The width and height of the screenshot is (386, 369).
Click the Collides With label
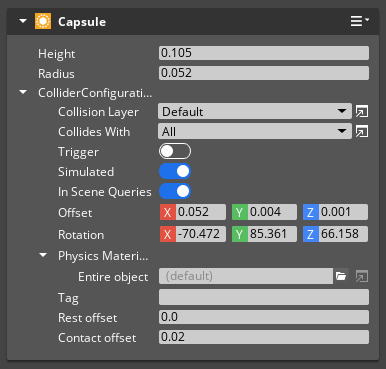pos(94,132)
